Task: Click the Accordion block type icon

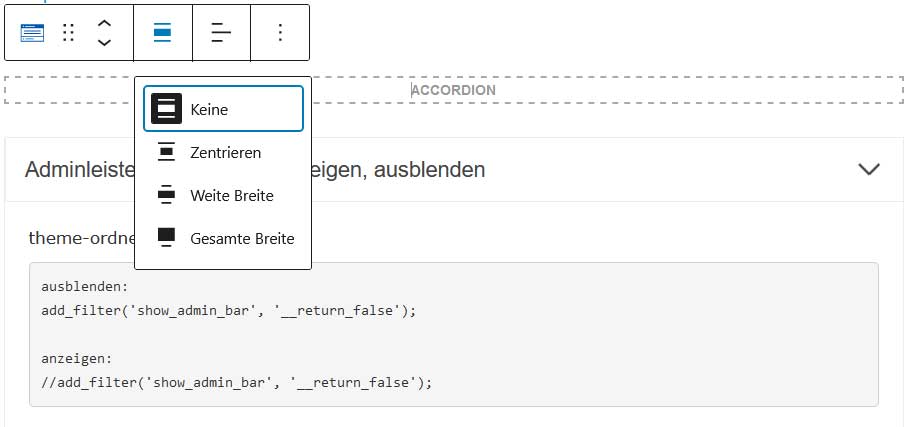Action: pyautogui.click(x=32, y=33)
